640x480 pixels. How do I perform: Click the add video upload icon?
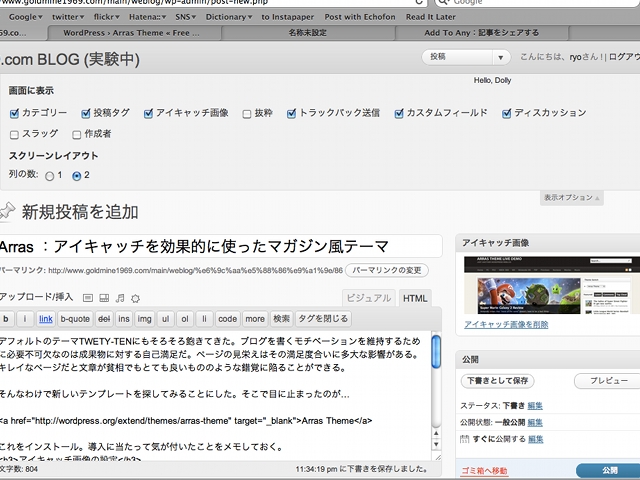[104, 298]
